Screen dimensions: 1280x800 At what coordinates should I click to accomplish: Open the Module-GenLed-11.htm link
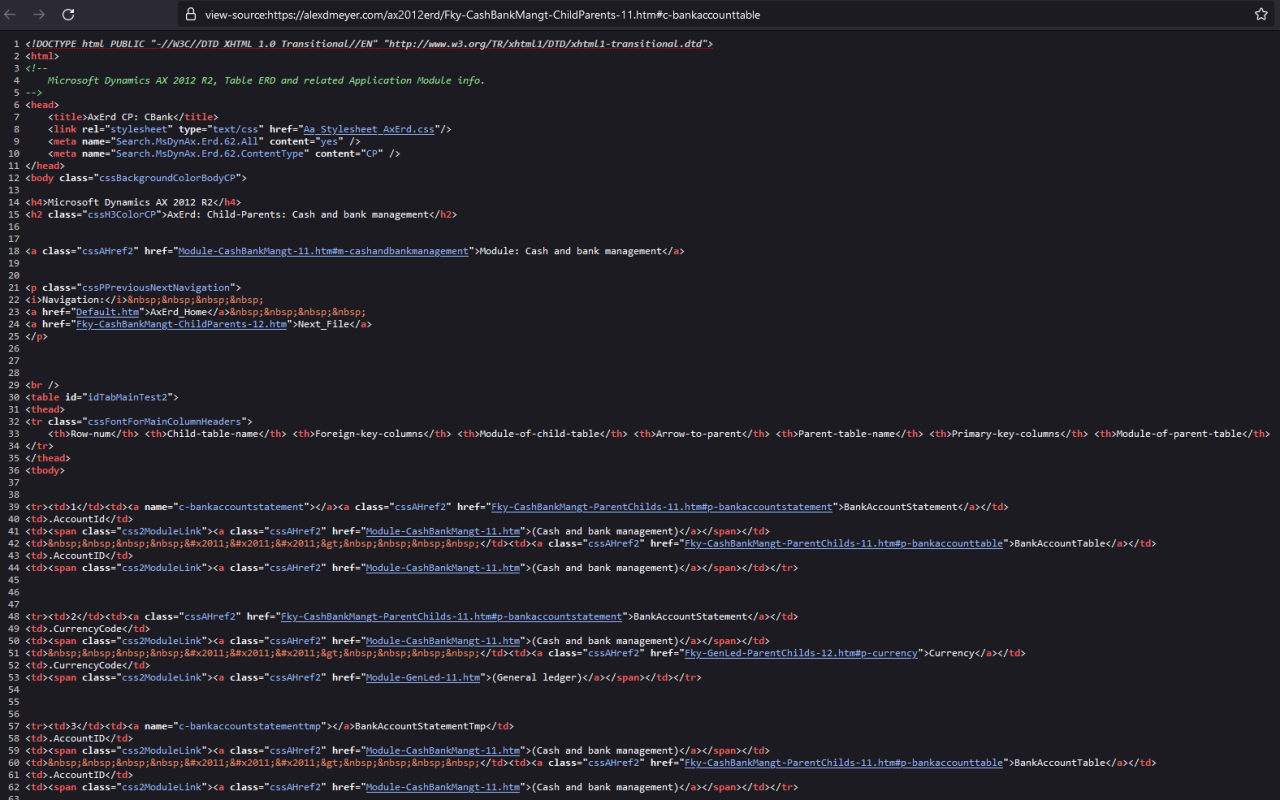(423, 677)
